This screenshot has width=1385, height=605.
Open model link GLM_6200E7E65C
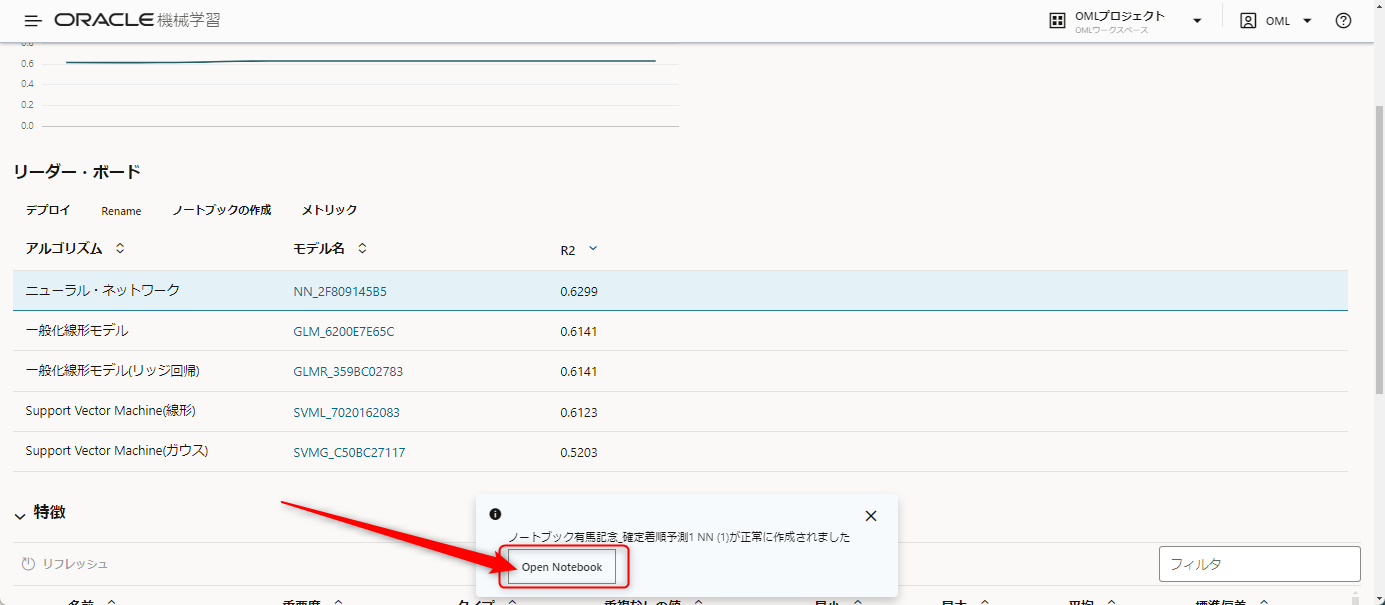pyautogui.click(x=344, y=332)
